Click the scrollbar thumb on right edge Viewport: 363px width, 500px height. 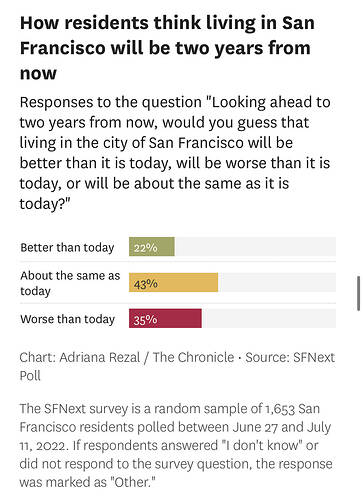[x=358, y=293]
